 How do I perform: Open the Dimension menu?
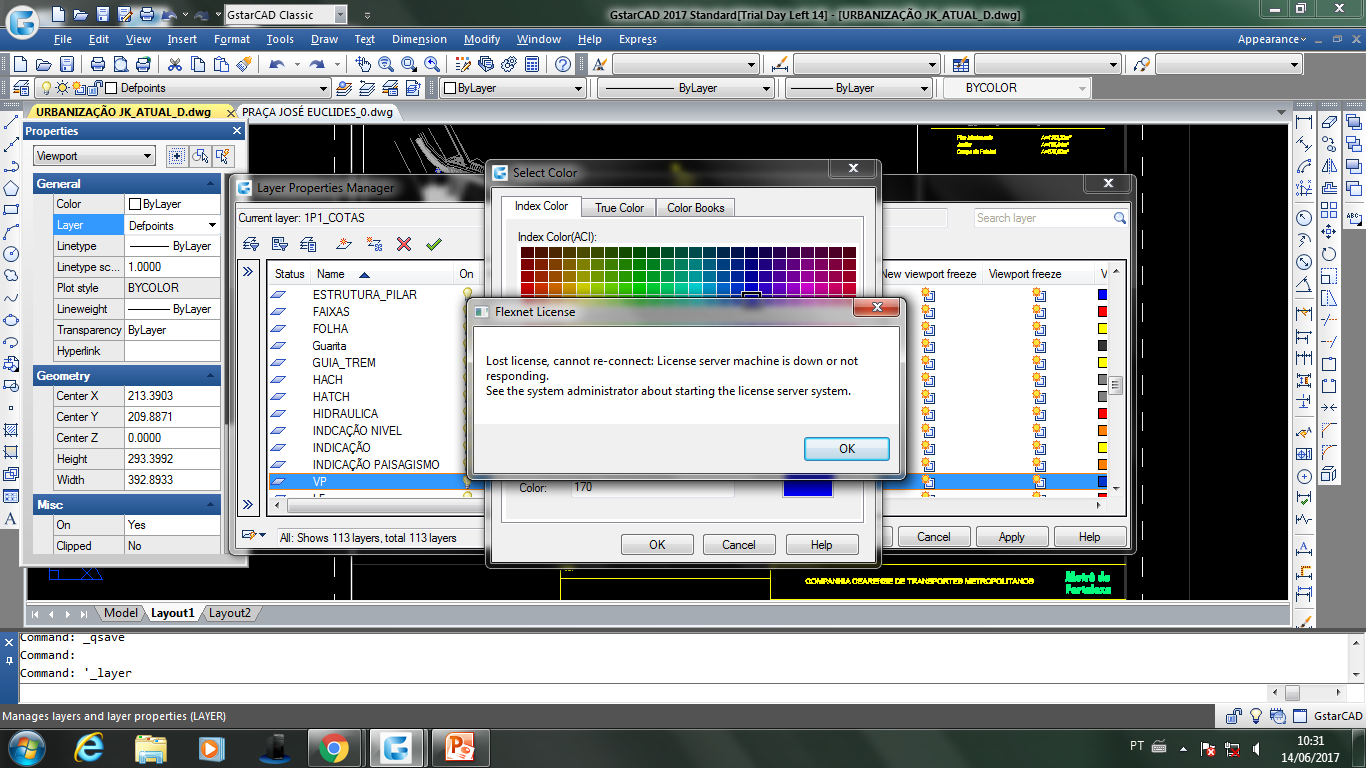tap(419, 39)
